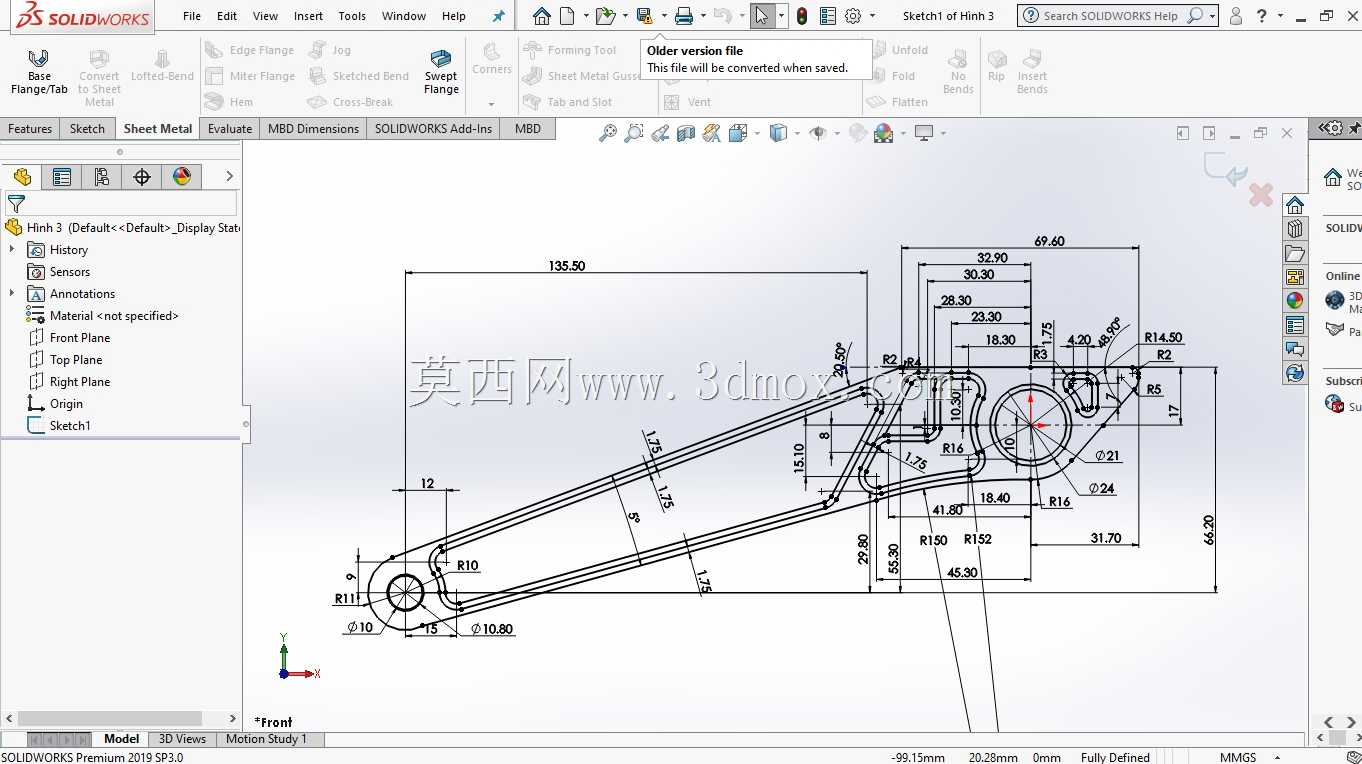Toggle the Select cursor tool

click(x=762, y=16)
